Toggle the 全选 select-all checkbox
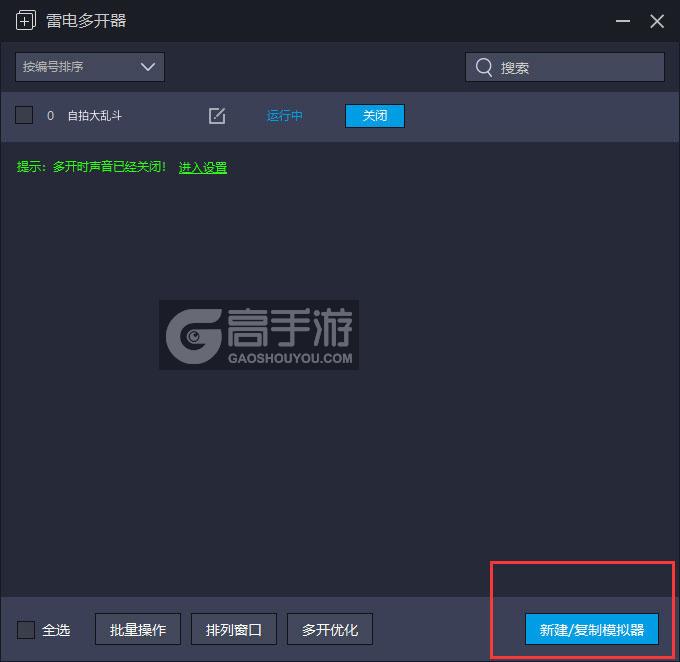This screenshot has width=680, height=662. (26, 629)
